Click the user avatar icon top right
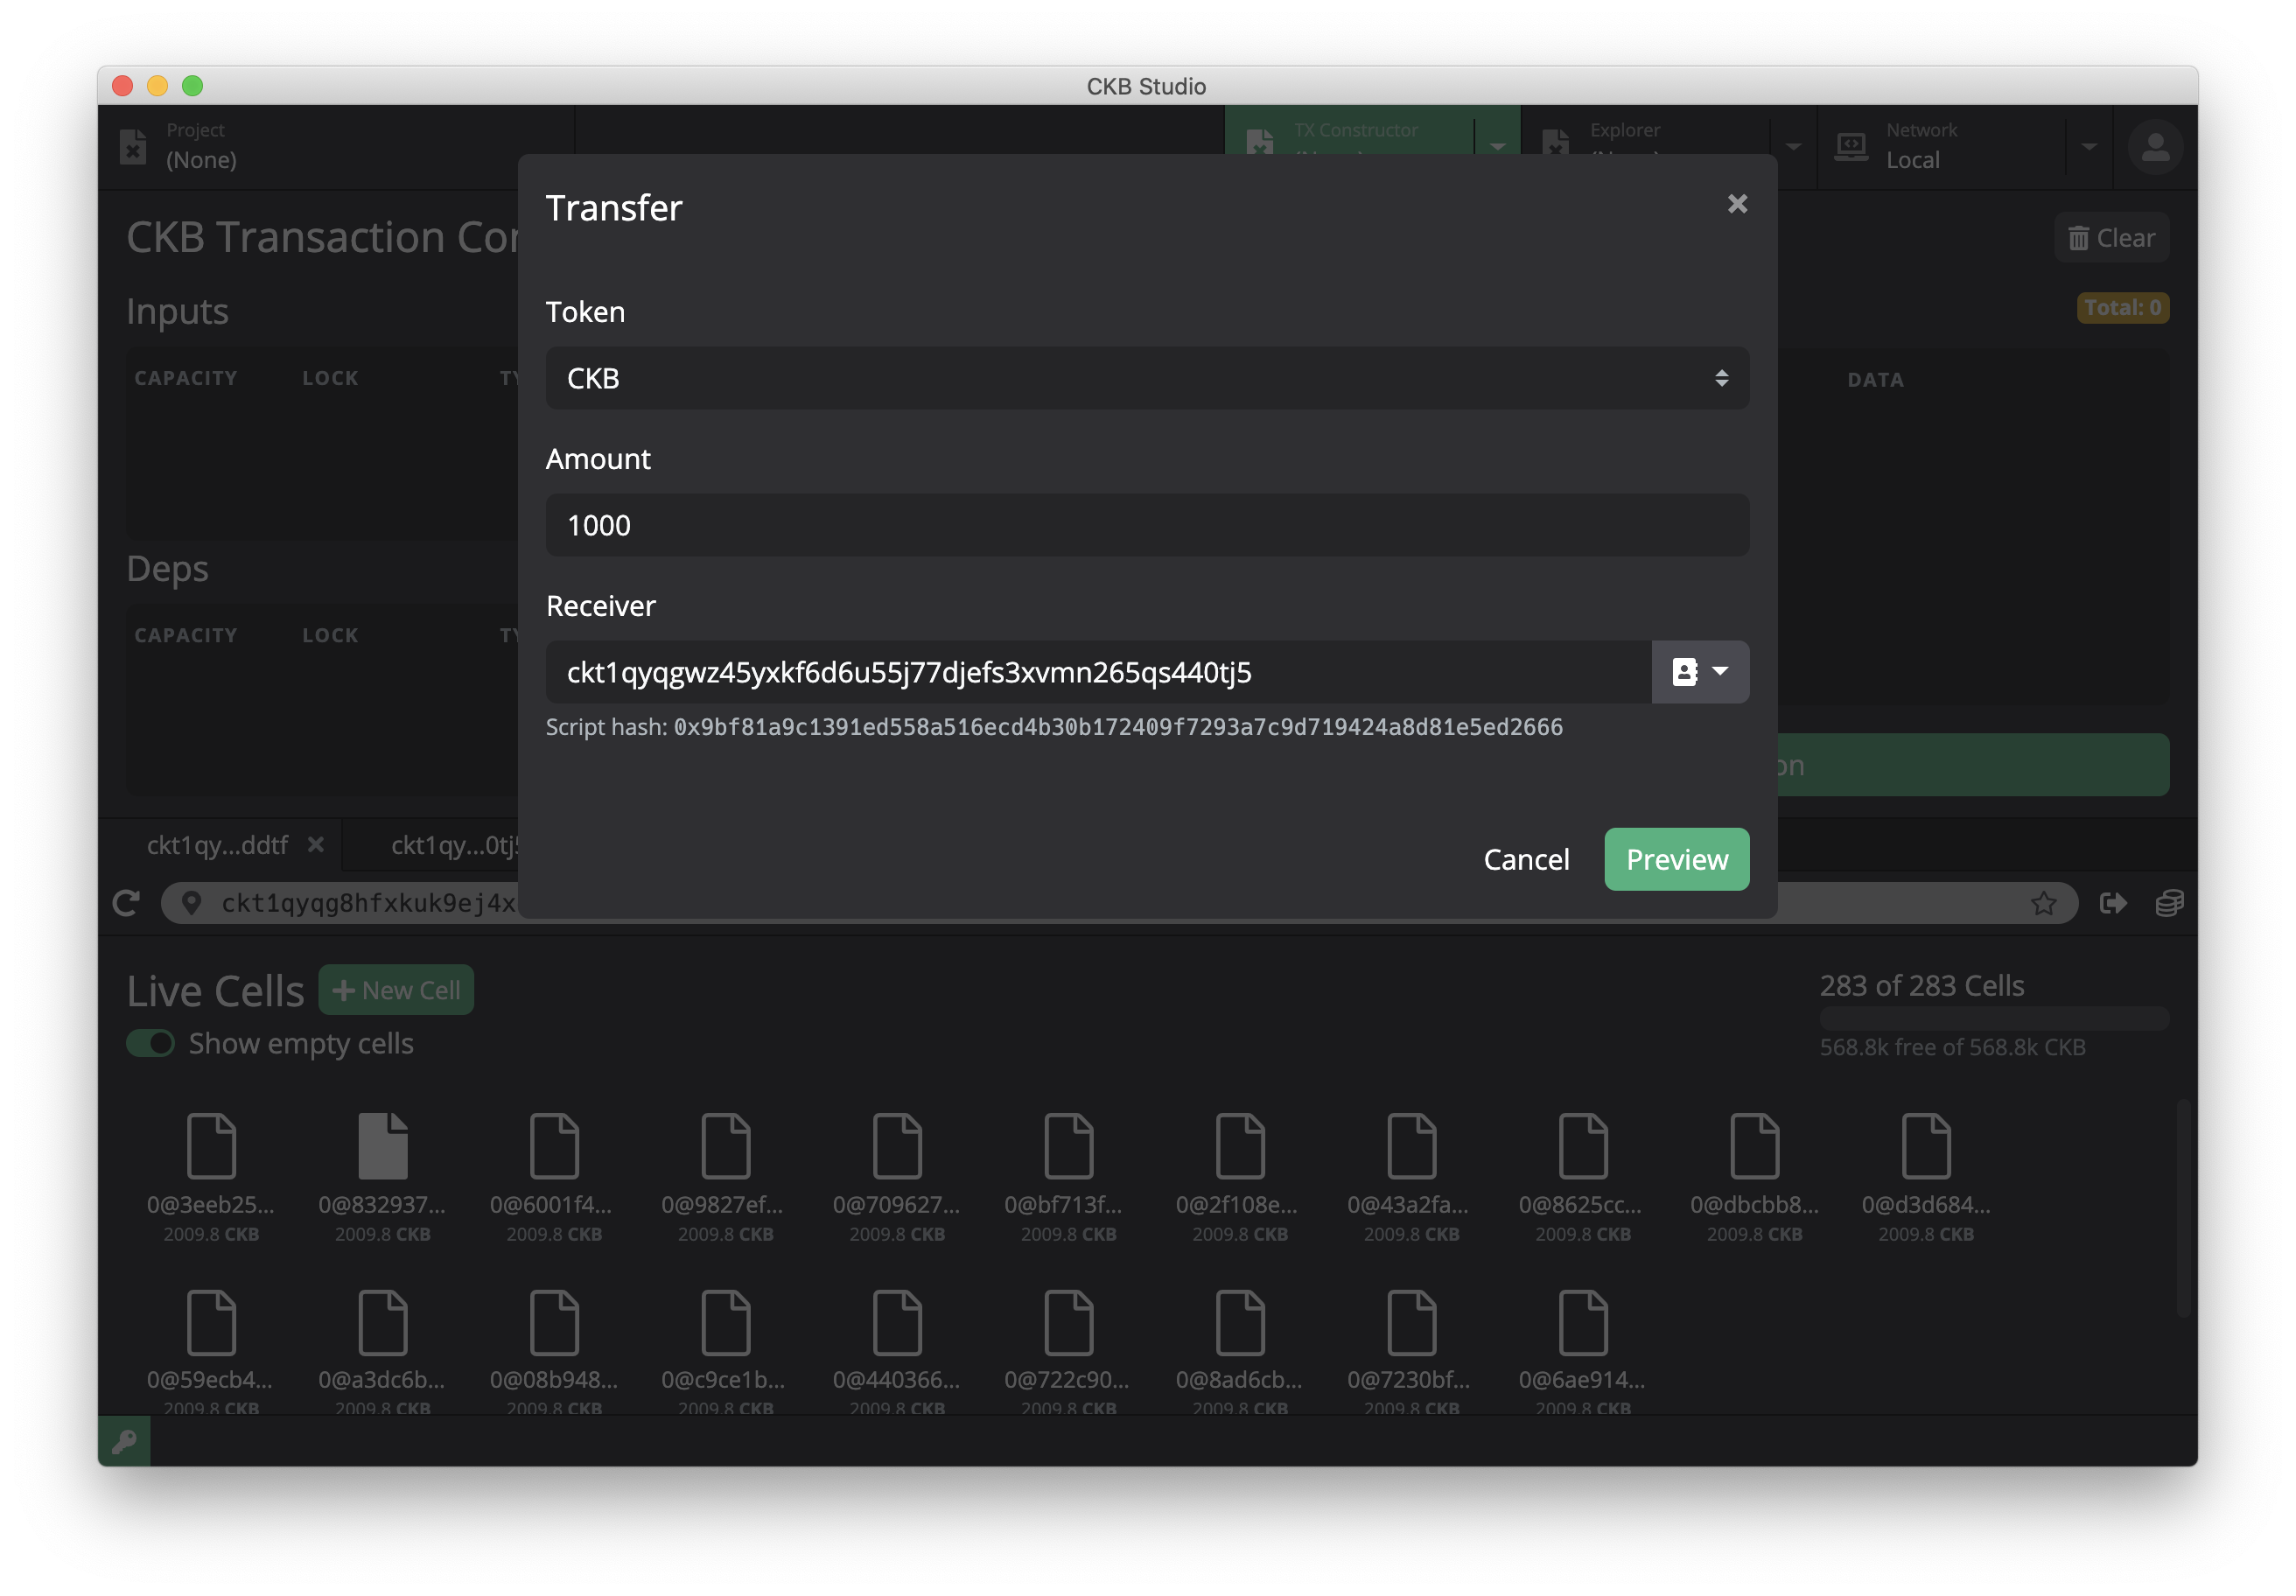 (2154, 147)
